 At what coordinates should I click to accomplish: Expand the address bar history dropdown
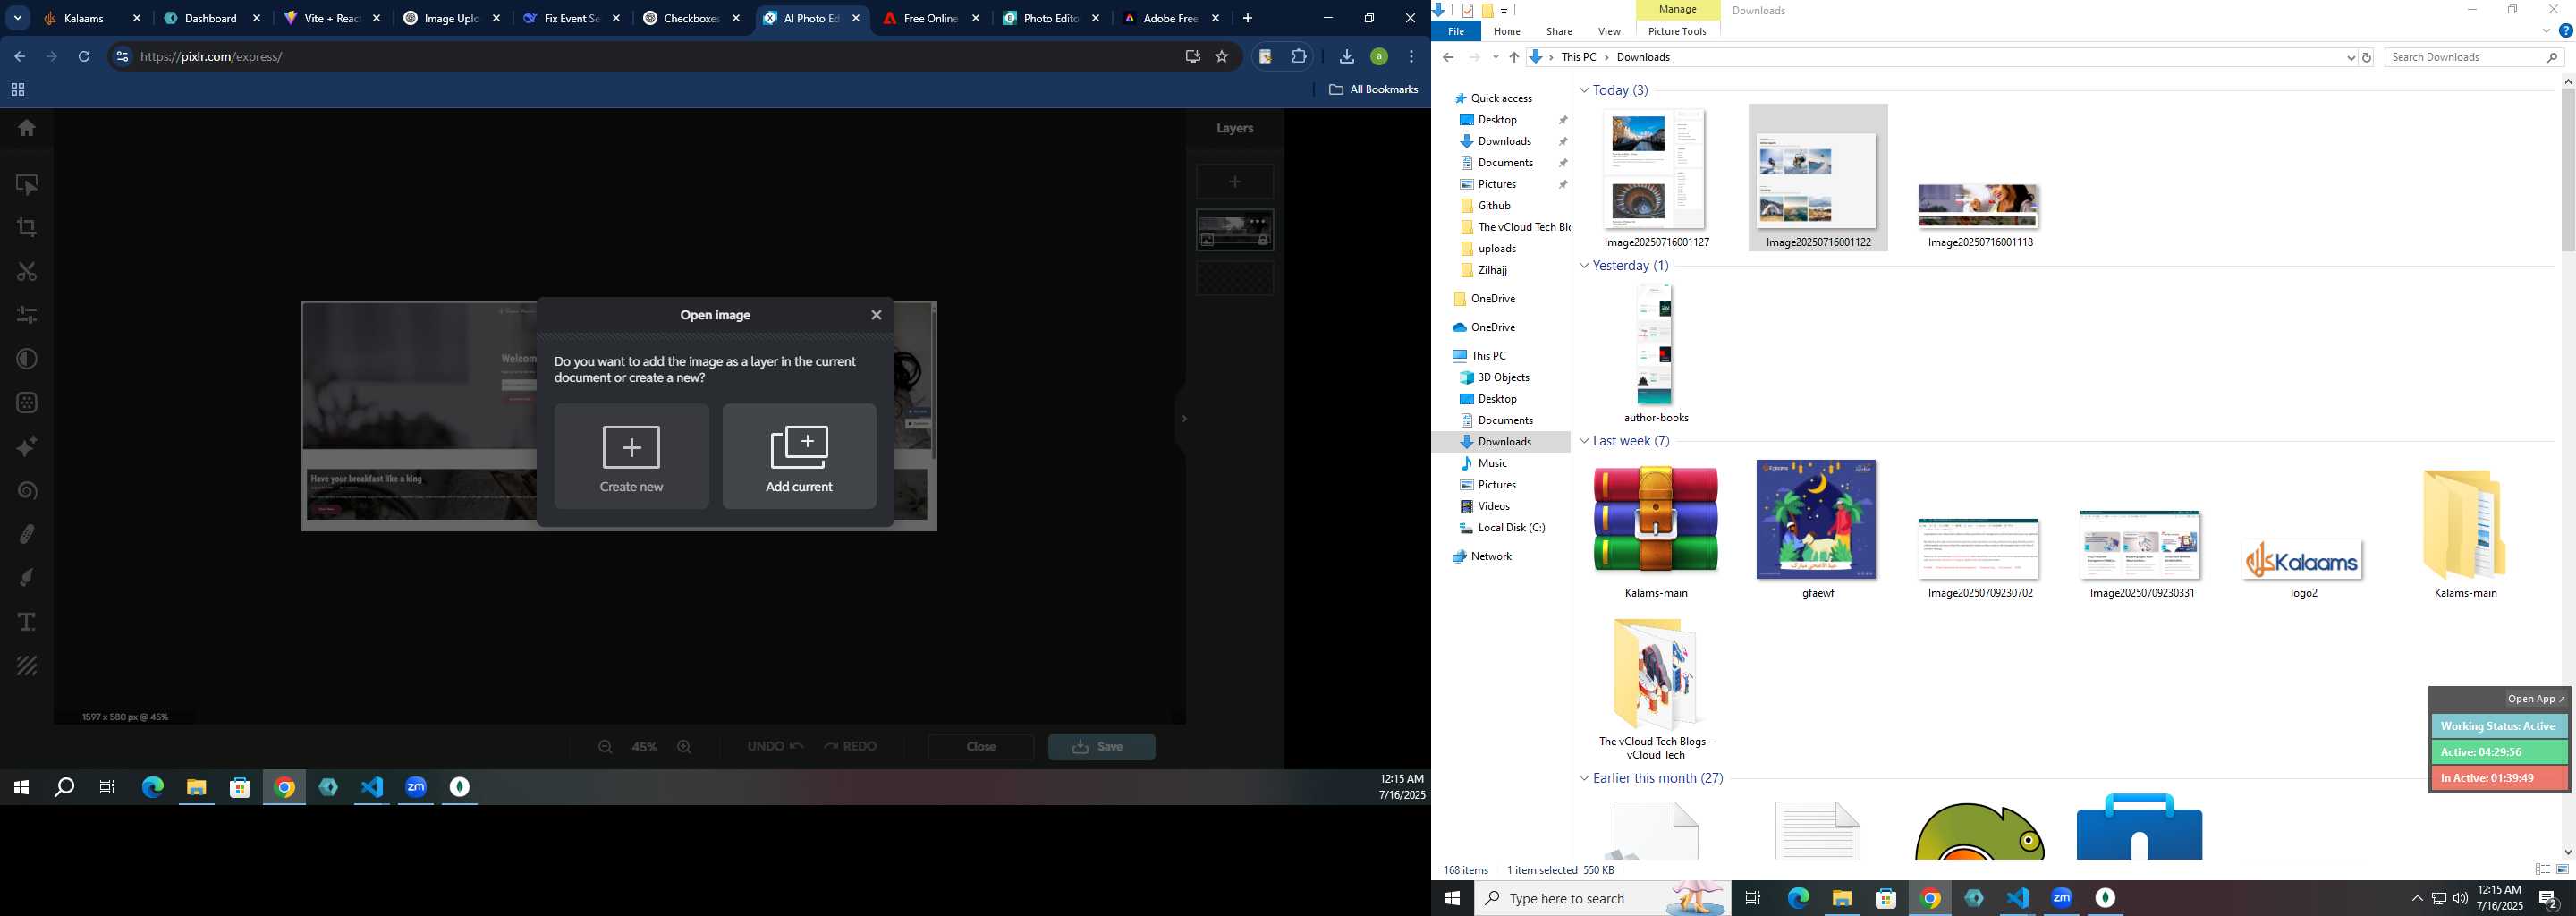tap(2350, 58)
